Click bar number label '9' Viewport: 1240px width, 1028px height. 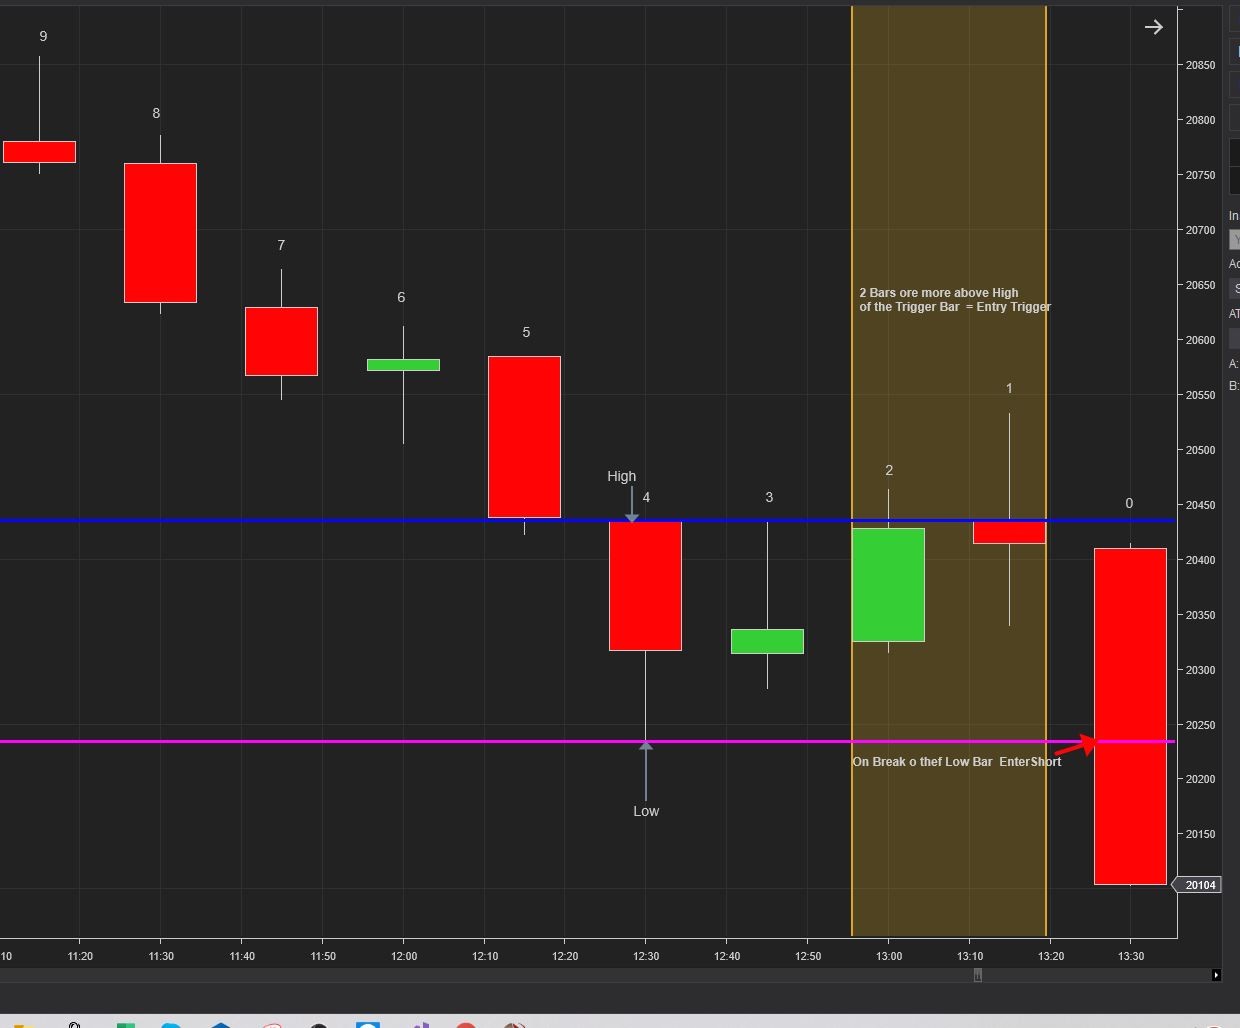click(x=43, y=36)
